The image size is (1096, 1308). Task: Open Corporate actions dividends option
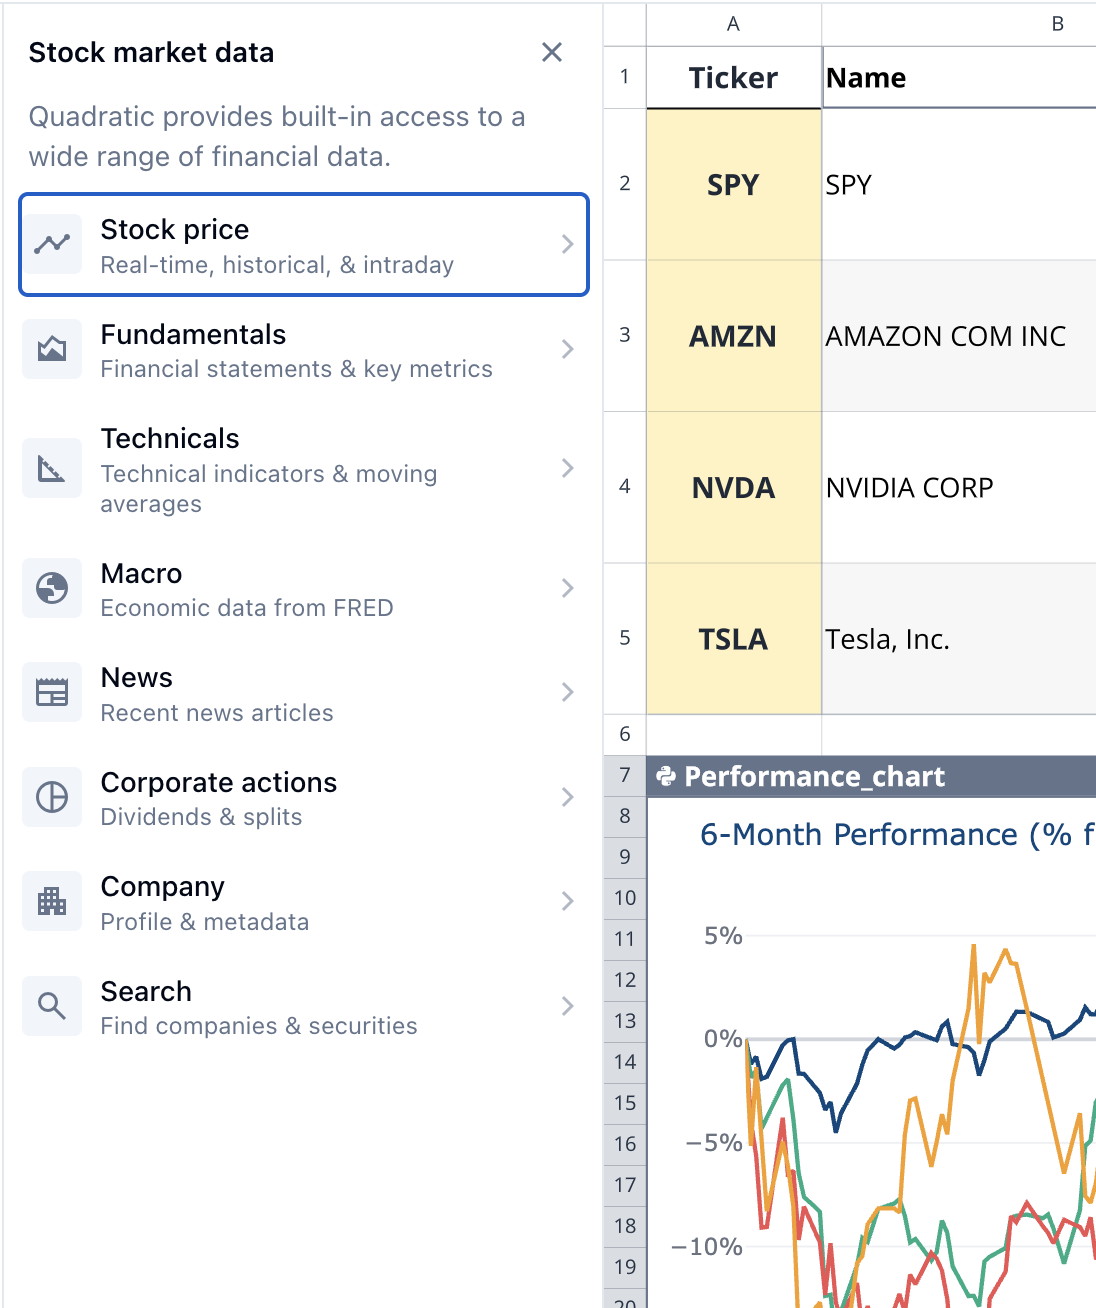304,798
